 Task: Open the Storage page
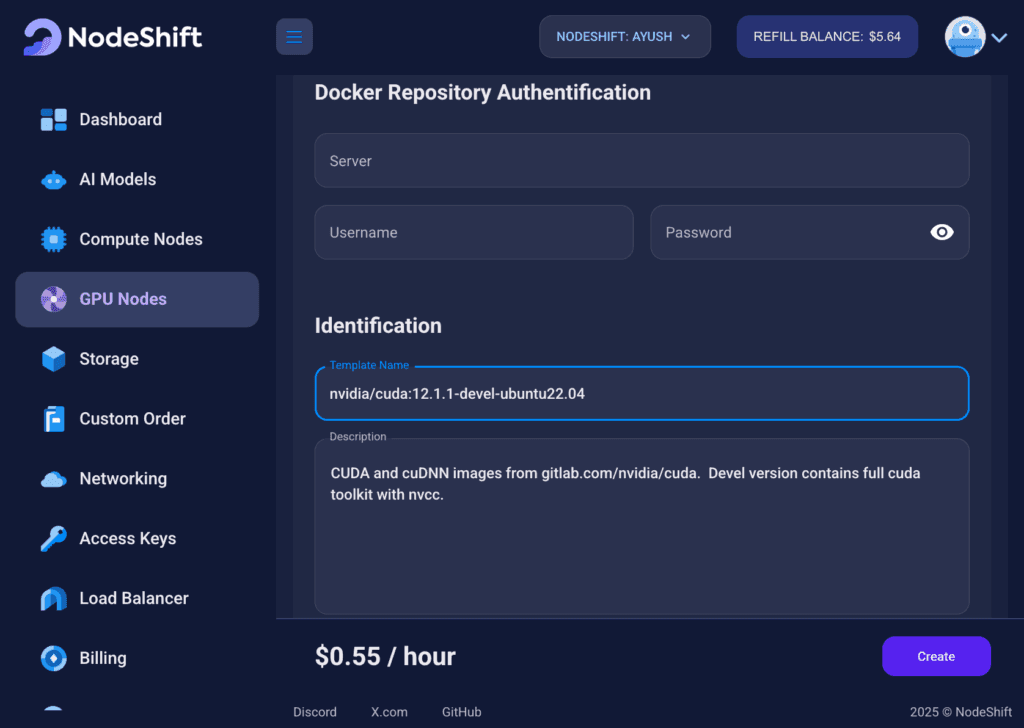click(x=137, y=359)
